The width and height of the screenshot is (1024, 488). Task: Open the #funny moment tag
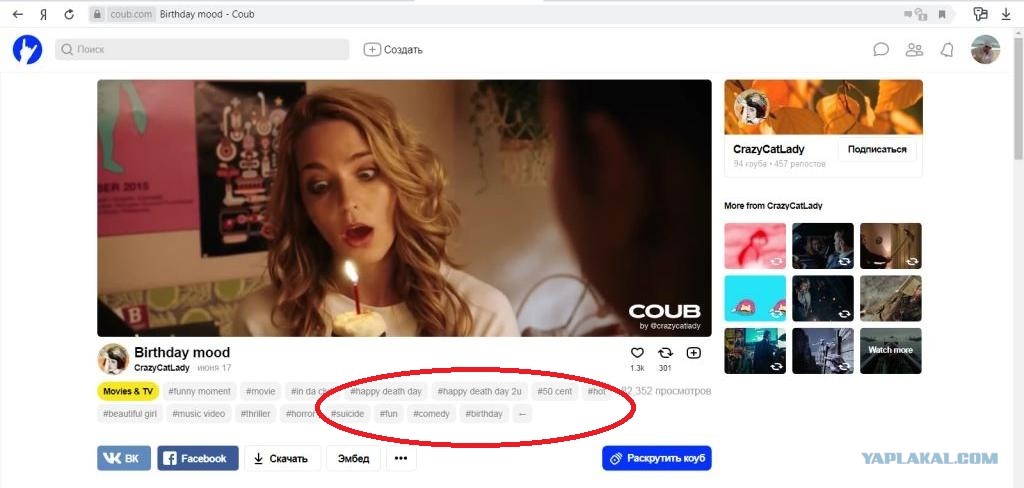point(199,391)
